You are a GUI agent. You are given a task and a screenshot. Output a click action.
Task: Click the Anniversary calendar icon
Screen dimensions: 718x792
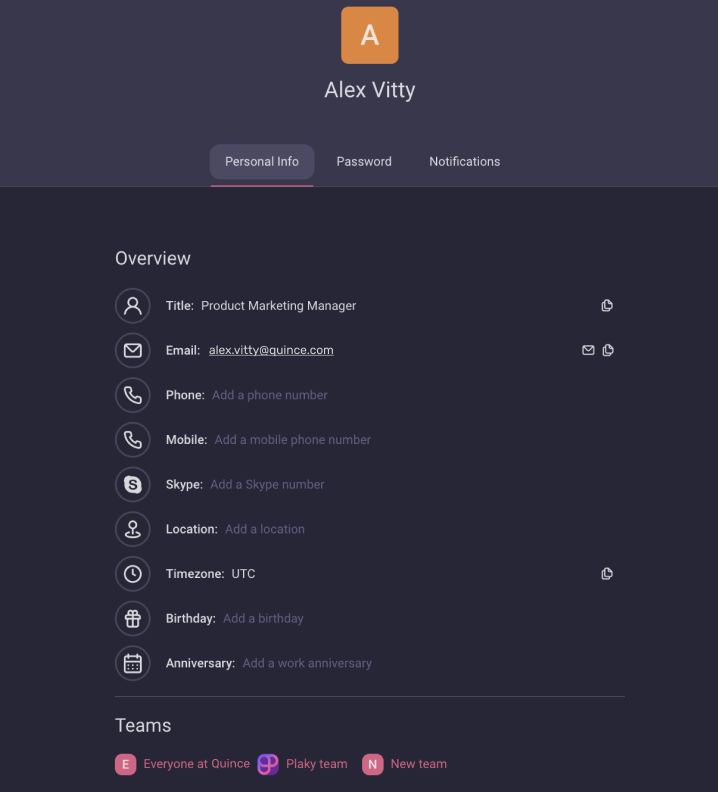point(133,663)
